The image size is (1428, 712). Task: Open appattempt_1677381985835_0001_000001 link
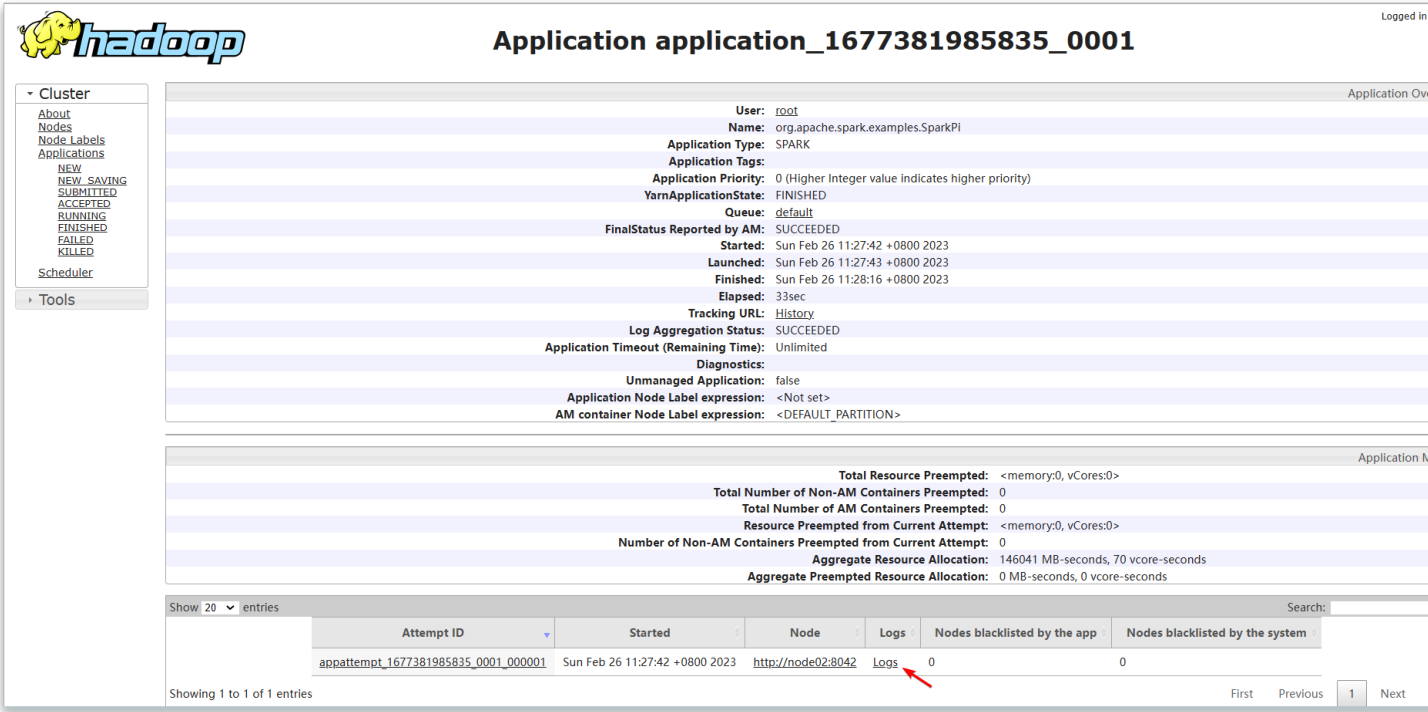pyautogui.click(x=432, y=662)
